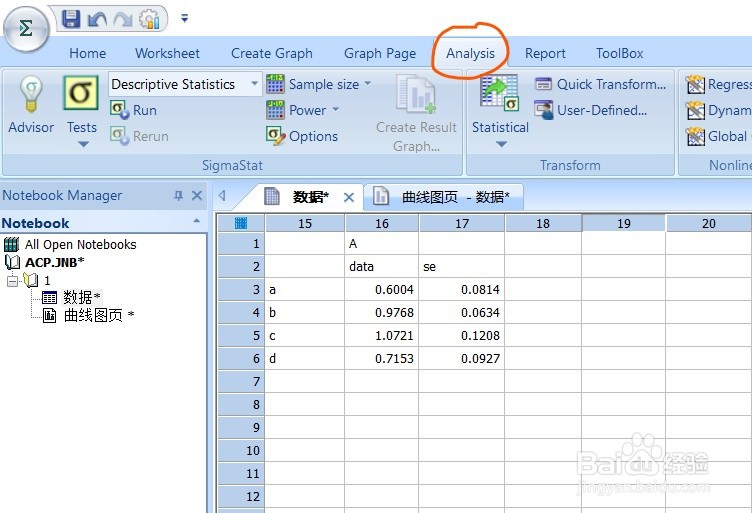Screen dimensions: 752x513
Task: Open the ToolBox ribbon tab
Action: (620, 53)
